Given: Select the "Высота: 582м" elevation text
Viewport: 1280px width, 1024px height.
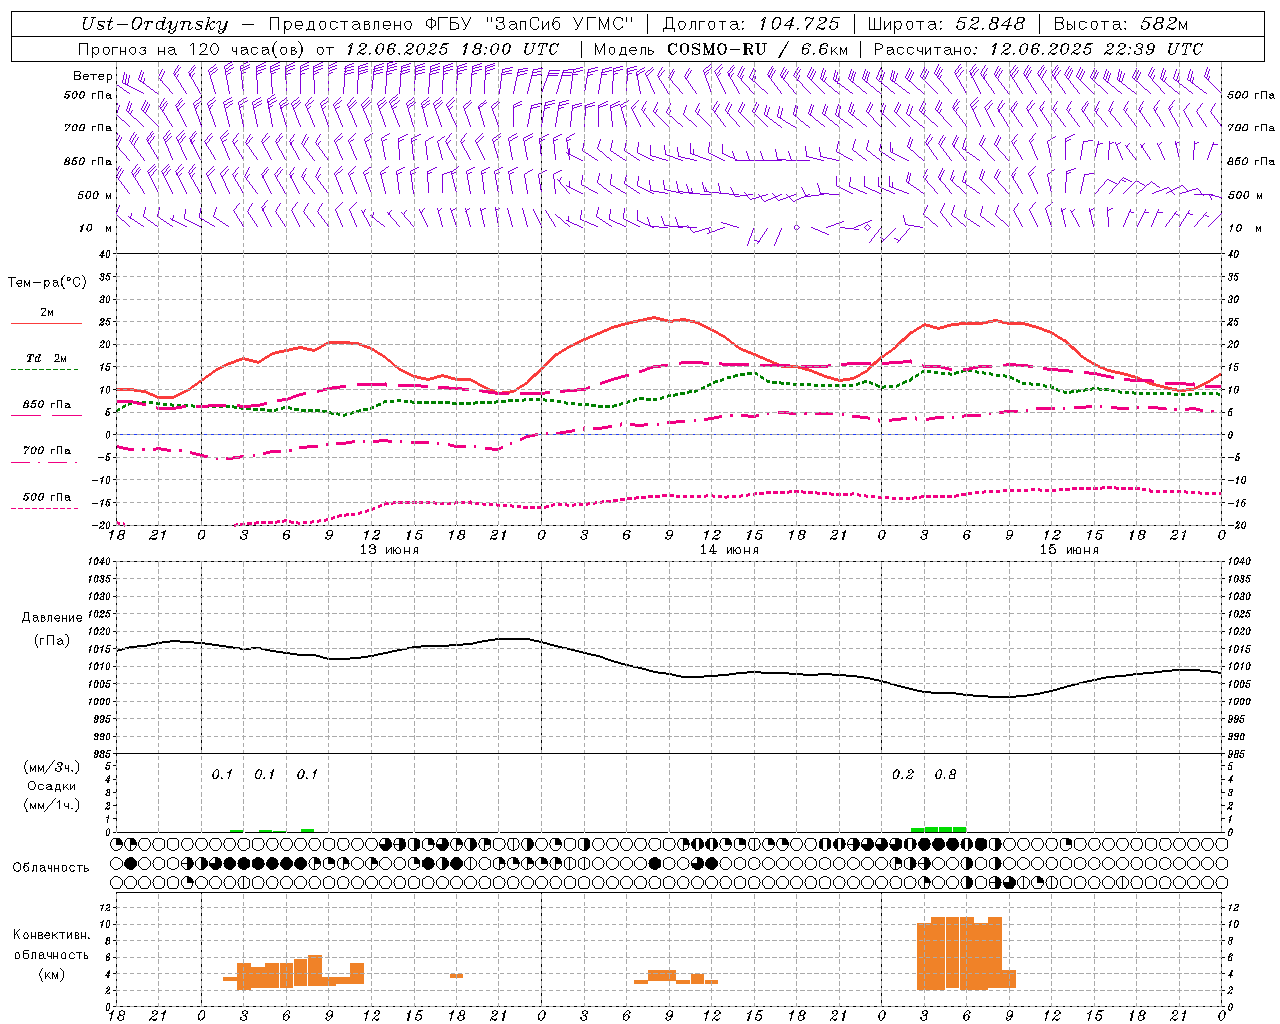Looking at the screenshot, I should pyautogui.click(x=1121, y=24).
